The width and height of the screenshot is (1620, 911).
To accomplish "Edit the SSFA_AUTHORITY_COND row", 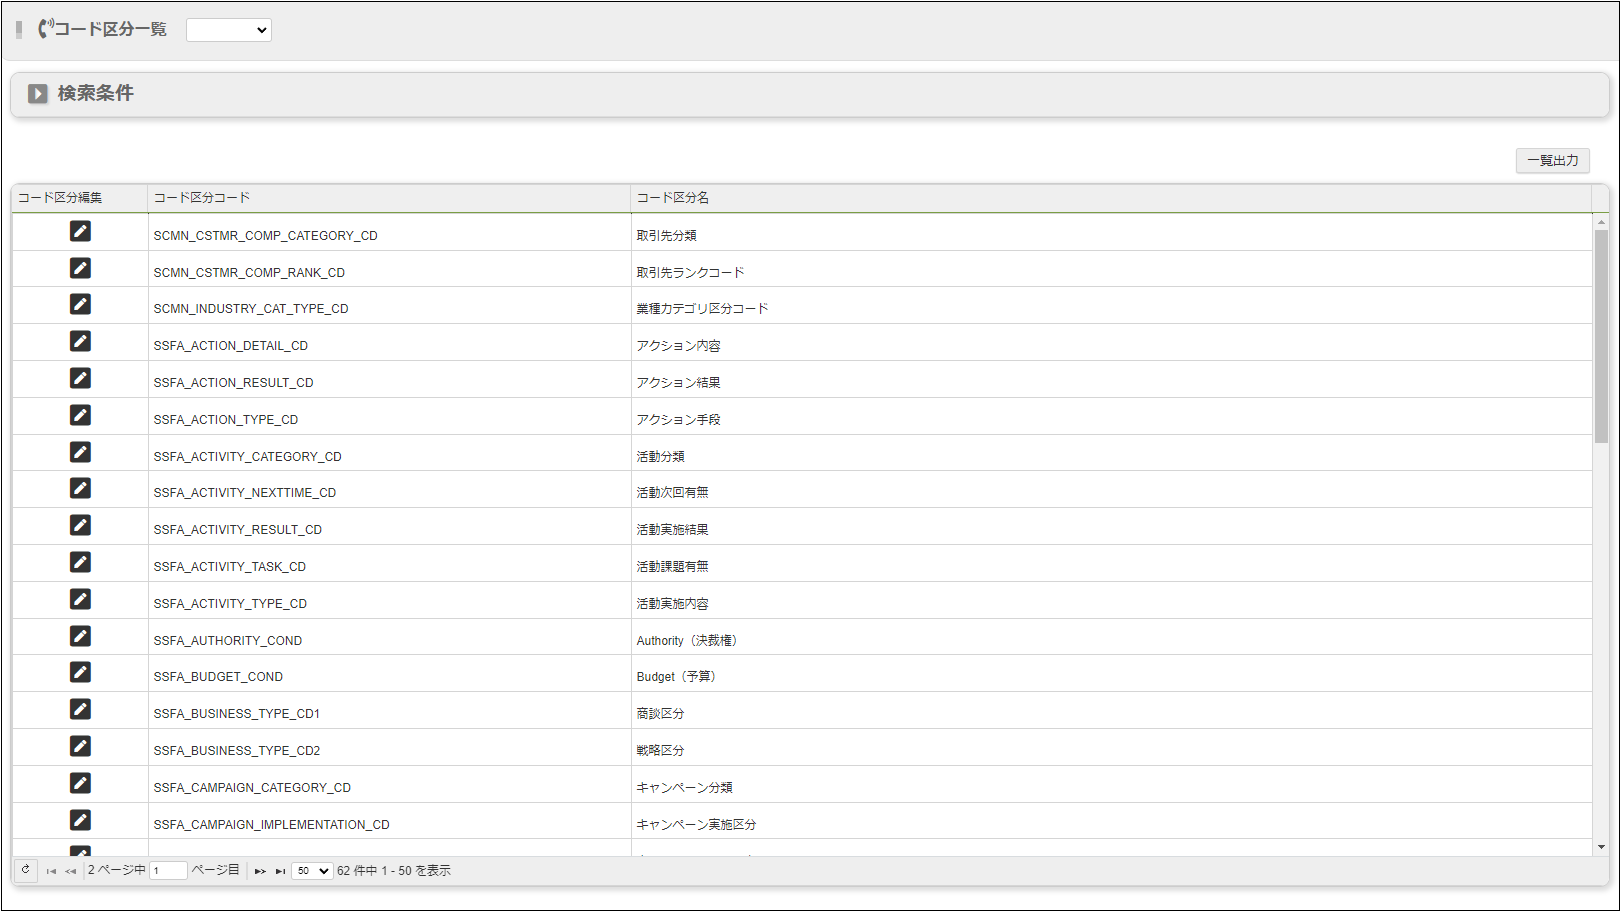I will [x=80, y=636].
